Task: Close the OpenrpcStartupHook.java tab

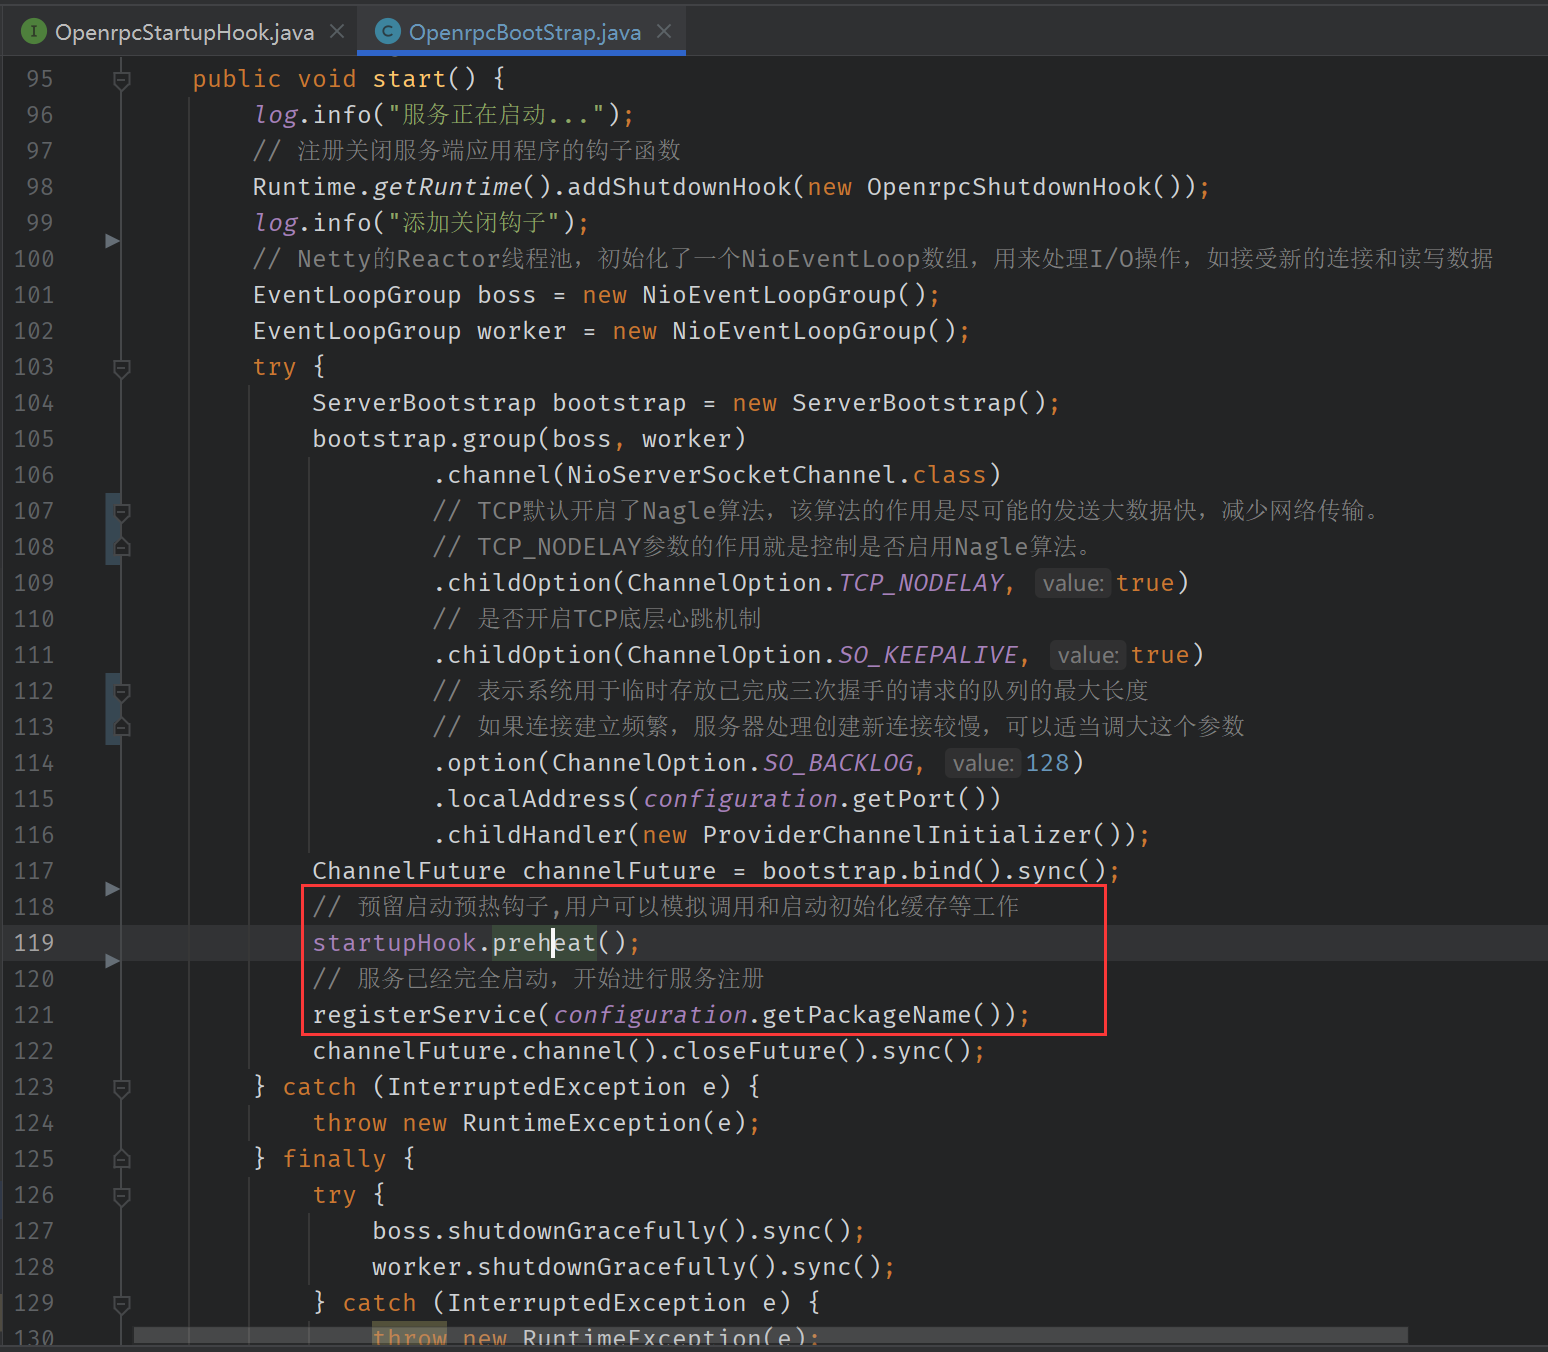Action: click(337, 32)
